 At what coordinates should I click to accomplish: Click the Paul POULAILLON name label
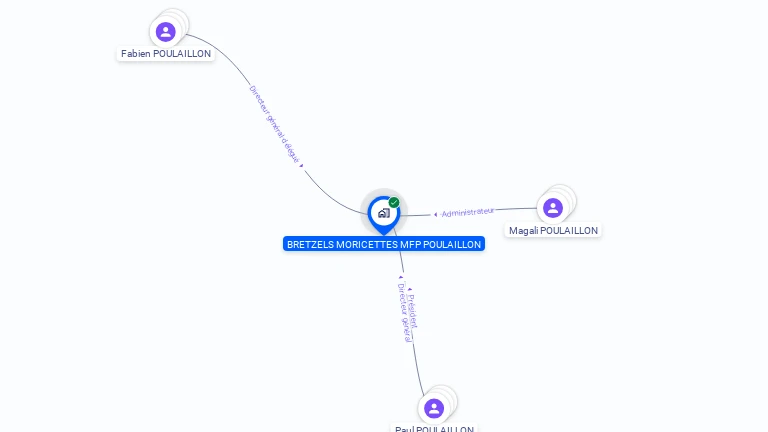(434, 428)
